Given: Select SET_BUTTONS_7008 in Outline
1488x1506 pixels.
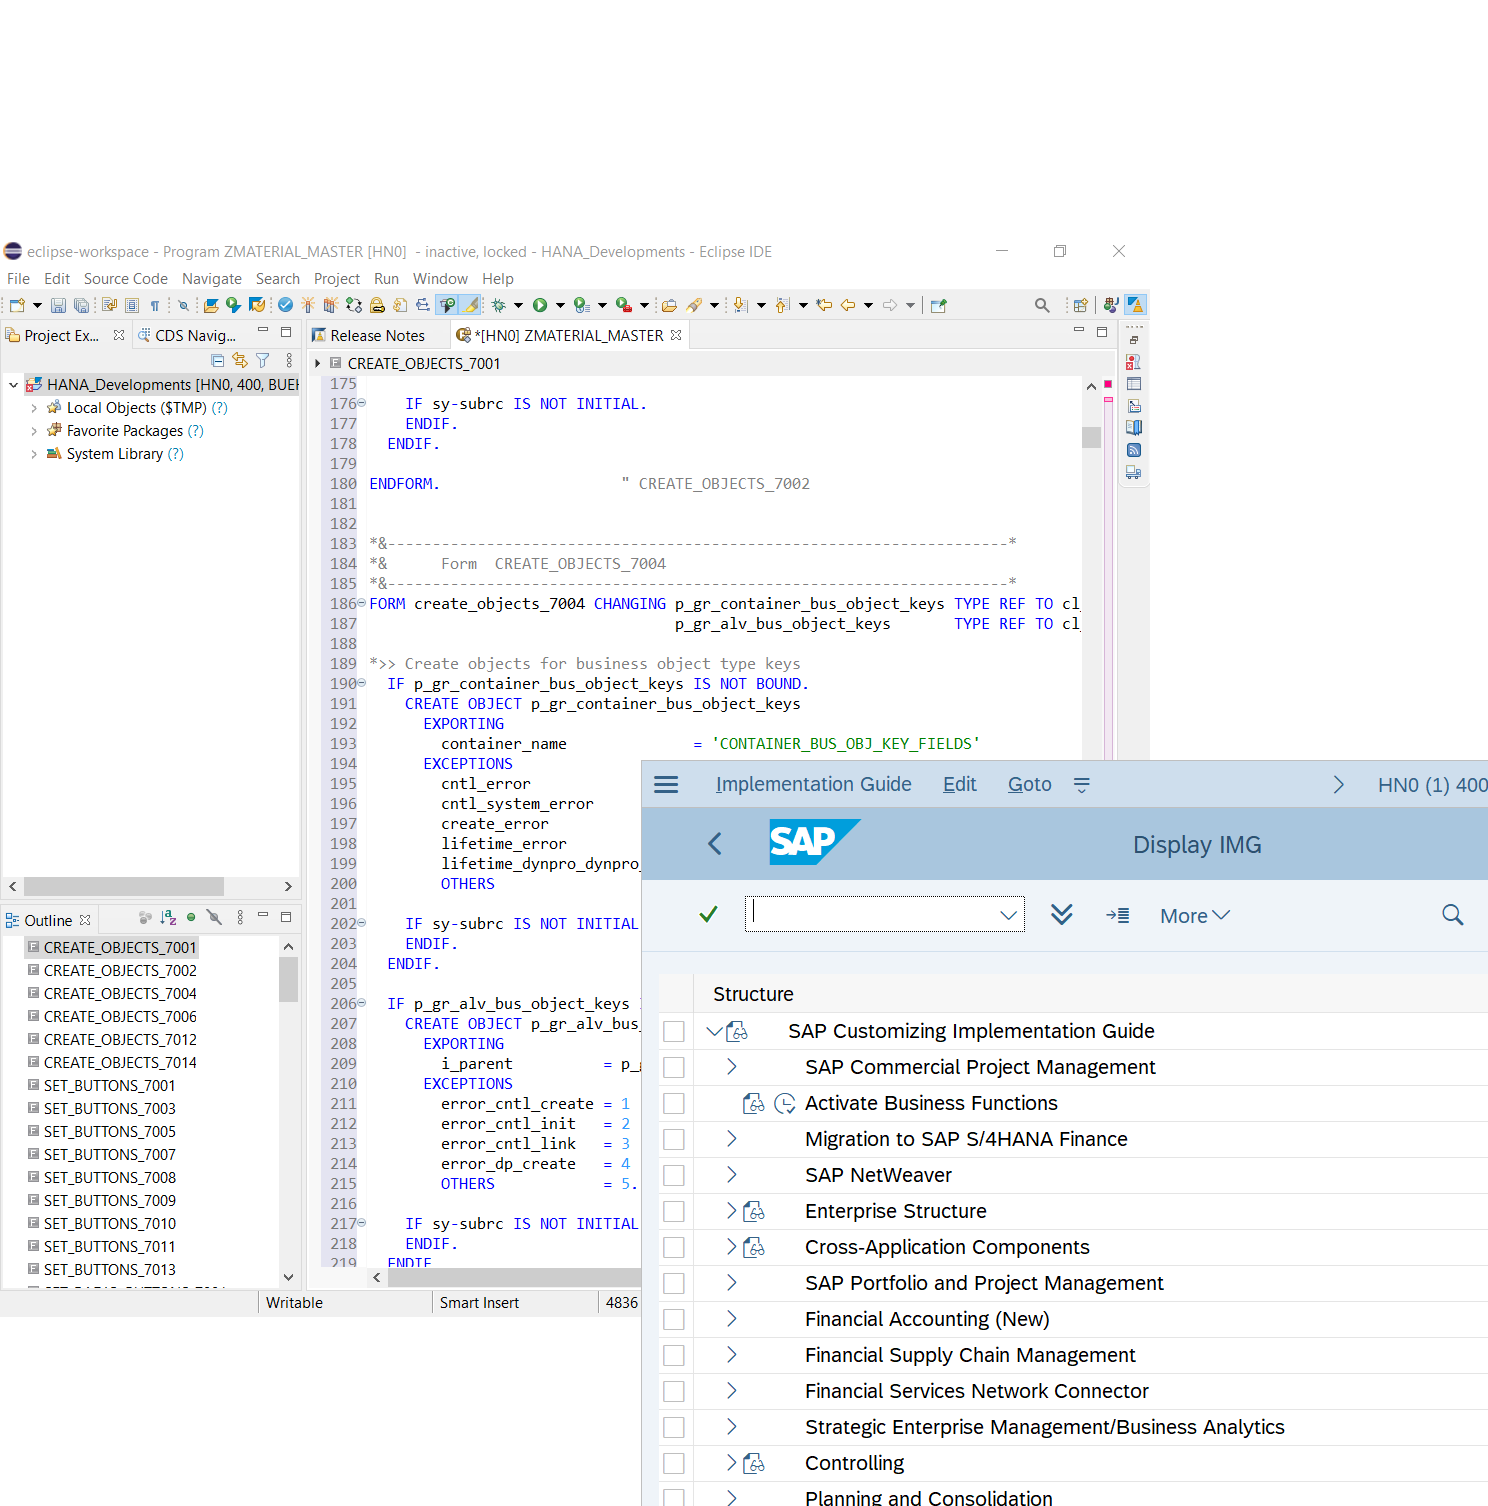Looking at the screenshot, I should 110,1178.
